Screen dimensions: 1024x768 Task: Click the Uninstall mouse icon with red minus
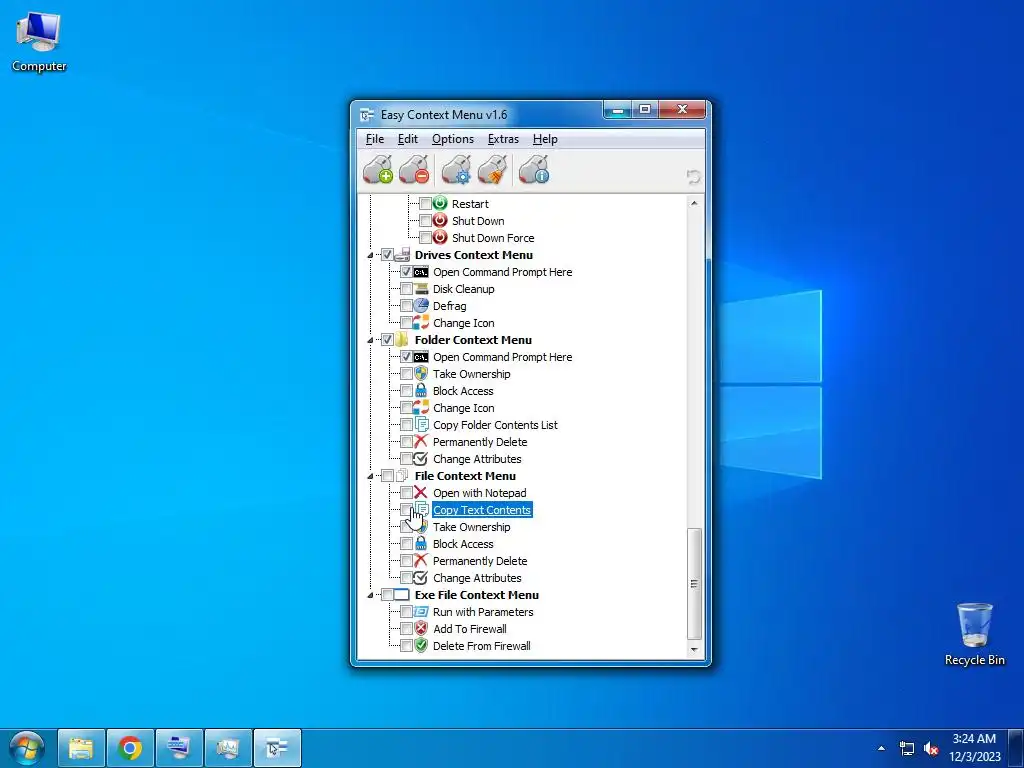pyautogui.click(x=414, y=170)
